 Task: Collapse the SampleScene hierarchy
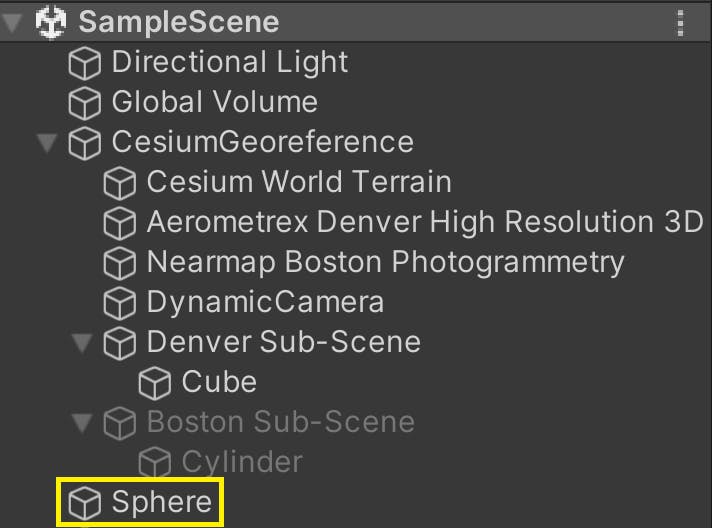coord(13,22)
